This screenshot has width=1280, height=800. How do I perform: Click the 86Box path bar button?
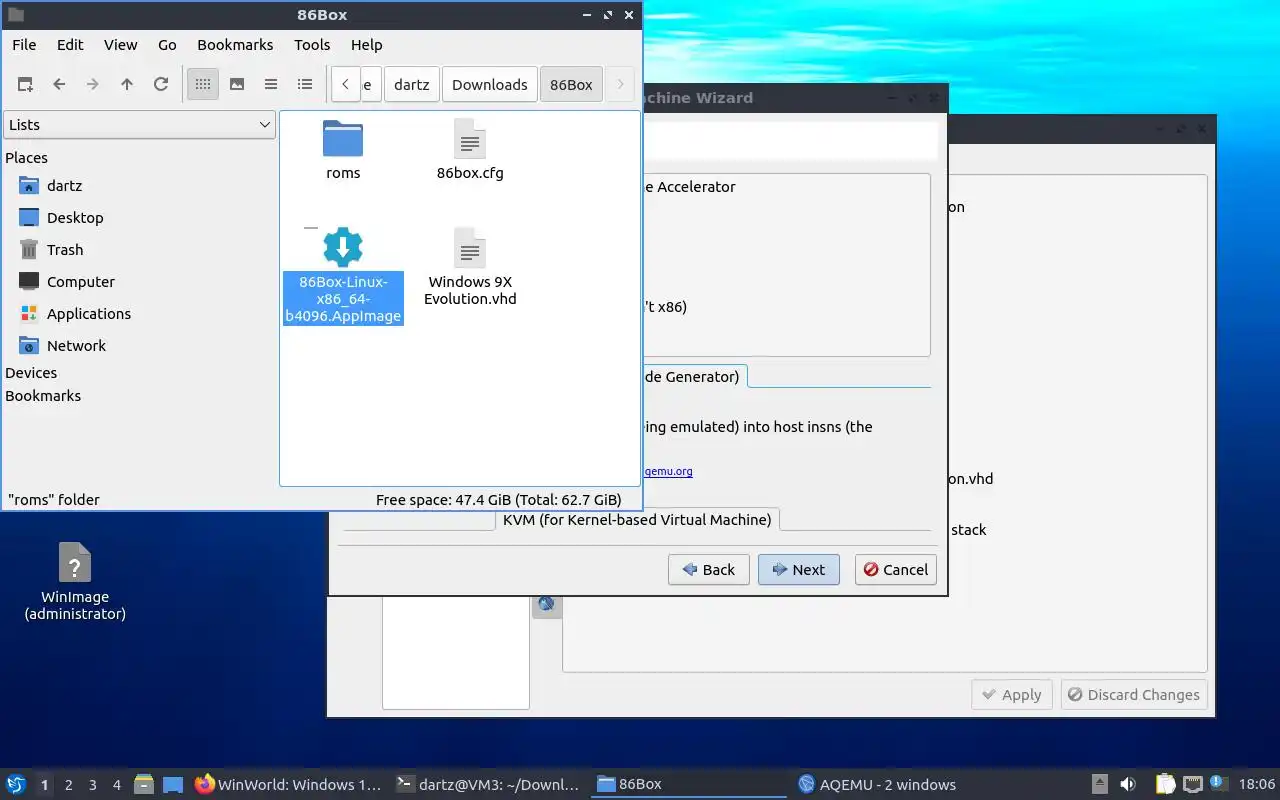tap(571, 85)
